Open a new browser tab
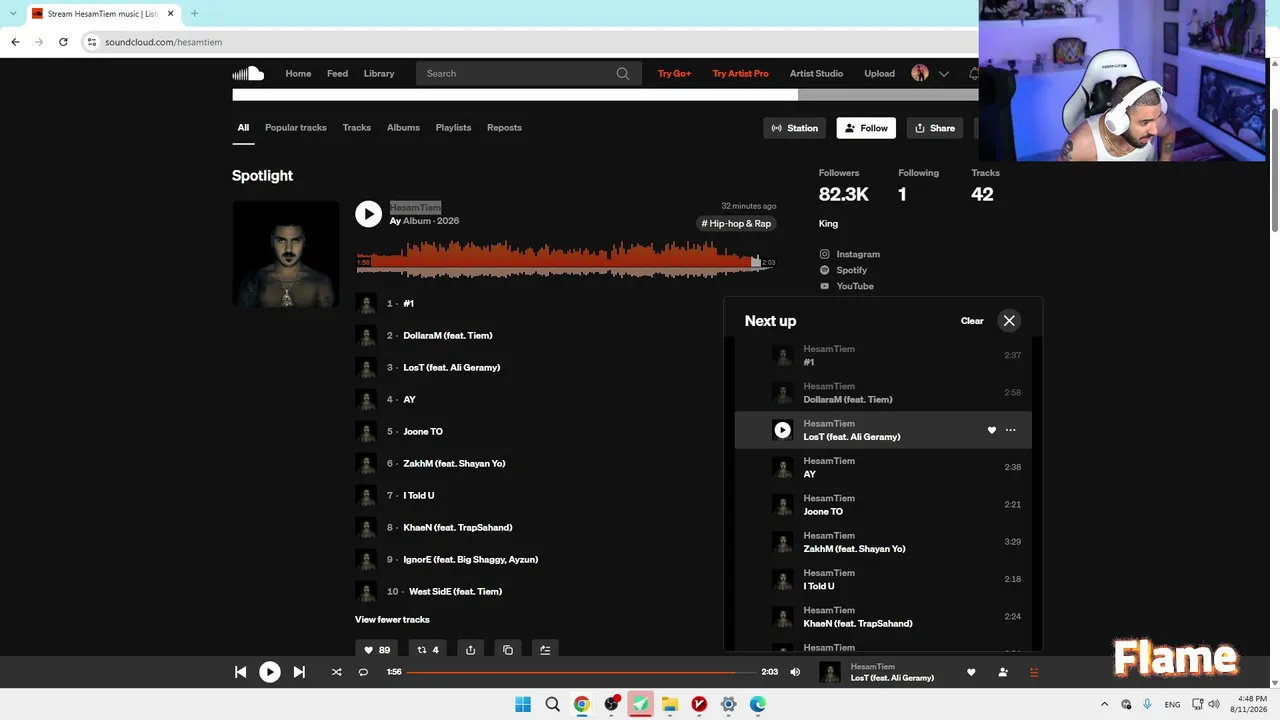This screenshot has height=720, width=1280. click(194, 14)
